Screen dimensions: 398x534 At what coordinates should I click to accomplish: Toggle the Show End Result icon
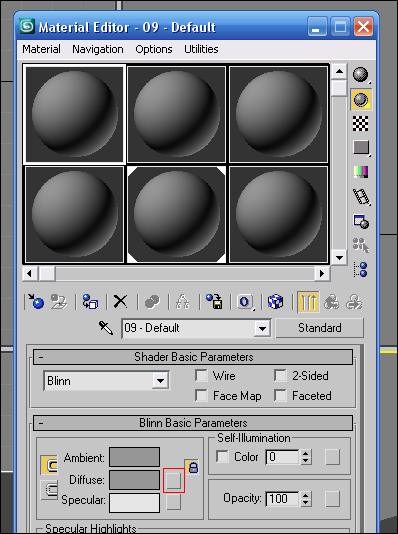[x=308, y=302]
